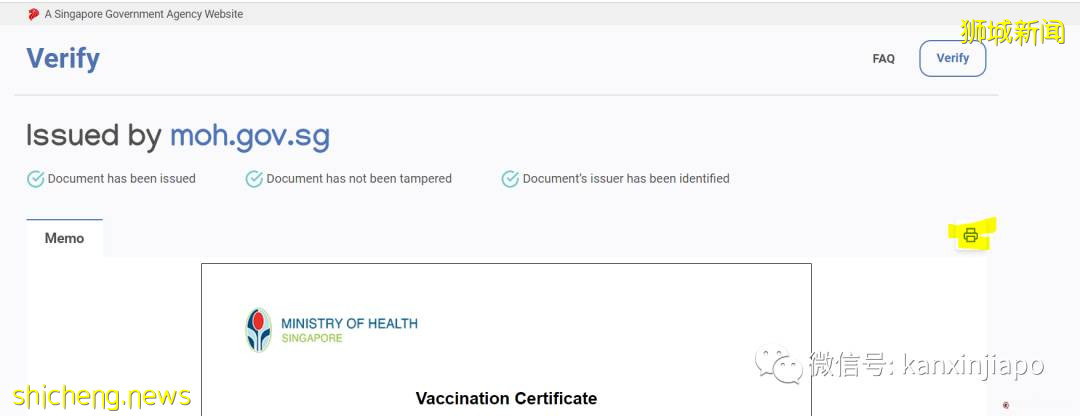
Task: Click the Singapore lion head icon
Action: click(x=33, y=15)
